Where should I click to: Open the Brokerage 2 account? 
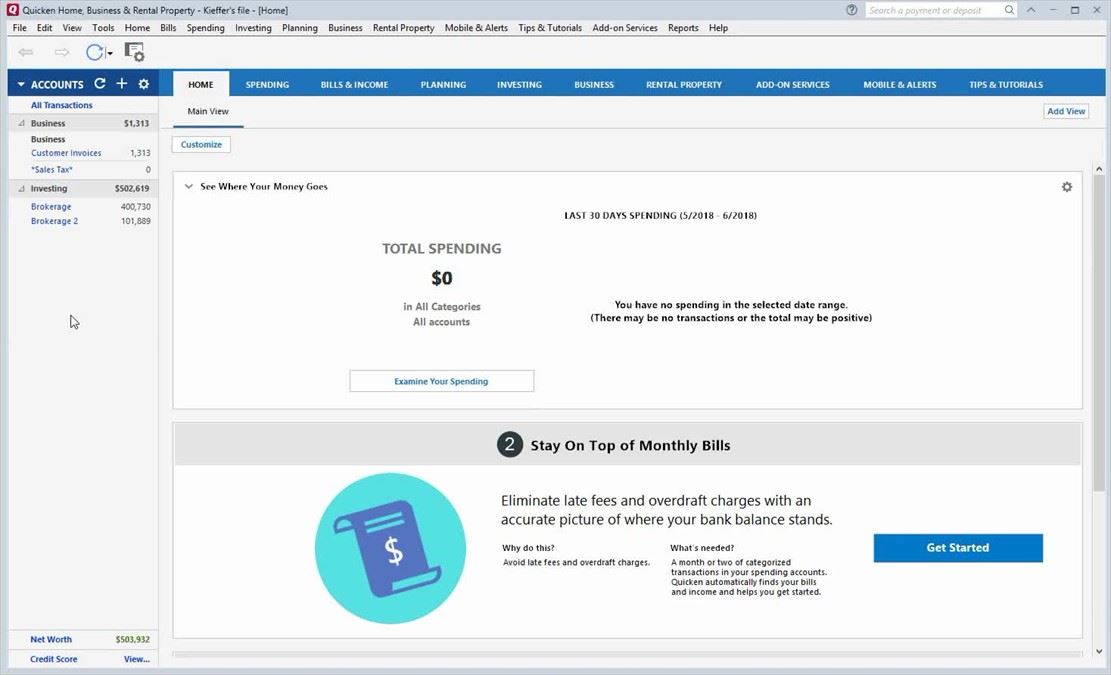point(54,221)
